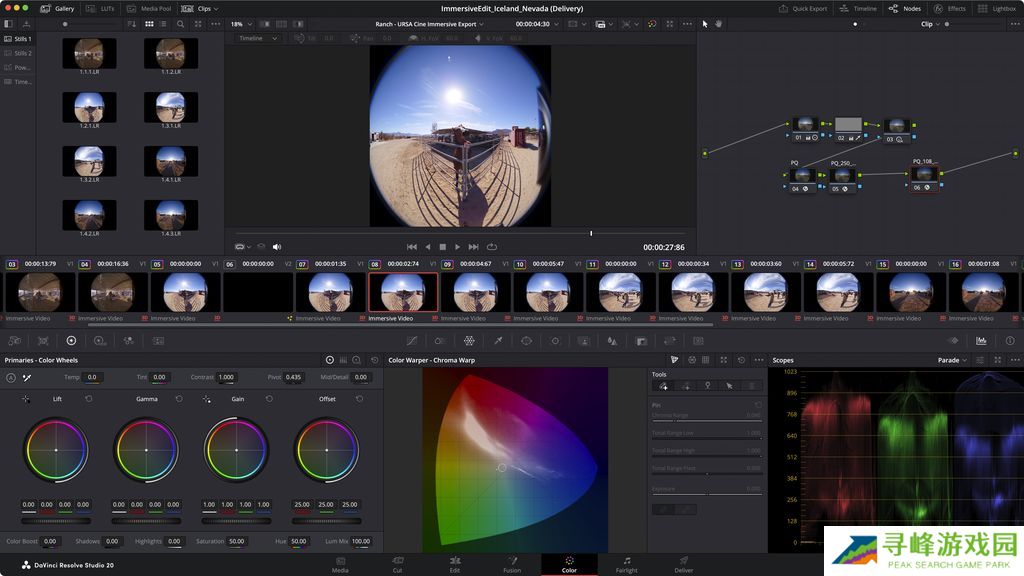
Task: Select clip 09 thumbnail in timeline
Action: 475,292
